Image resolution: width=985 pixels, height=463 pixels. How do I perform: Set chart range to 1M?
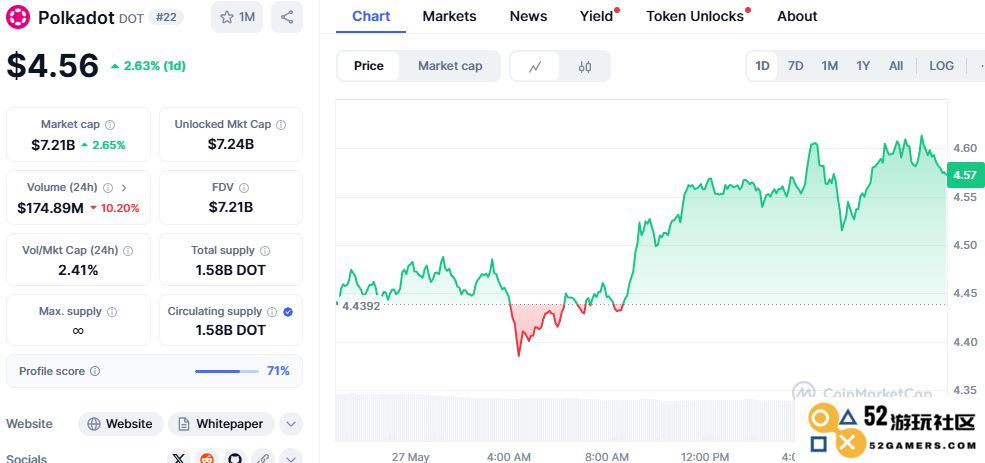click(830, 66)
